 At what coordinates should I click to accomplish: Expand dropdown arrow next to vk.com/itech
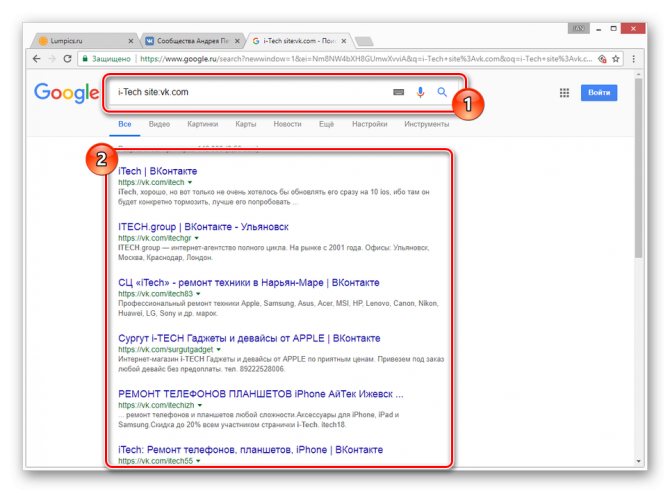tap(190, 182)
